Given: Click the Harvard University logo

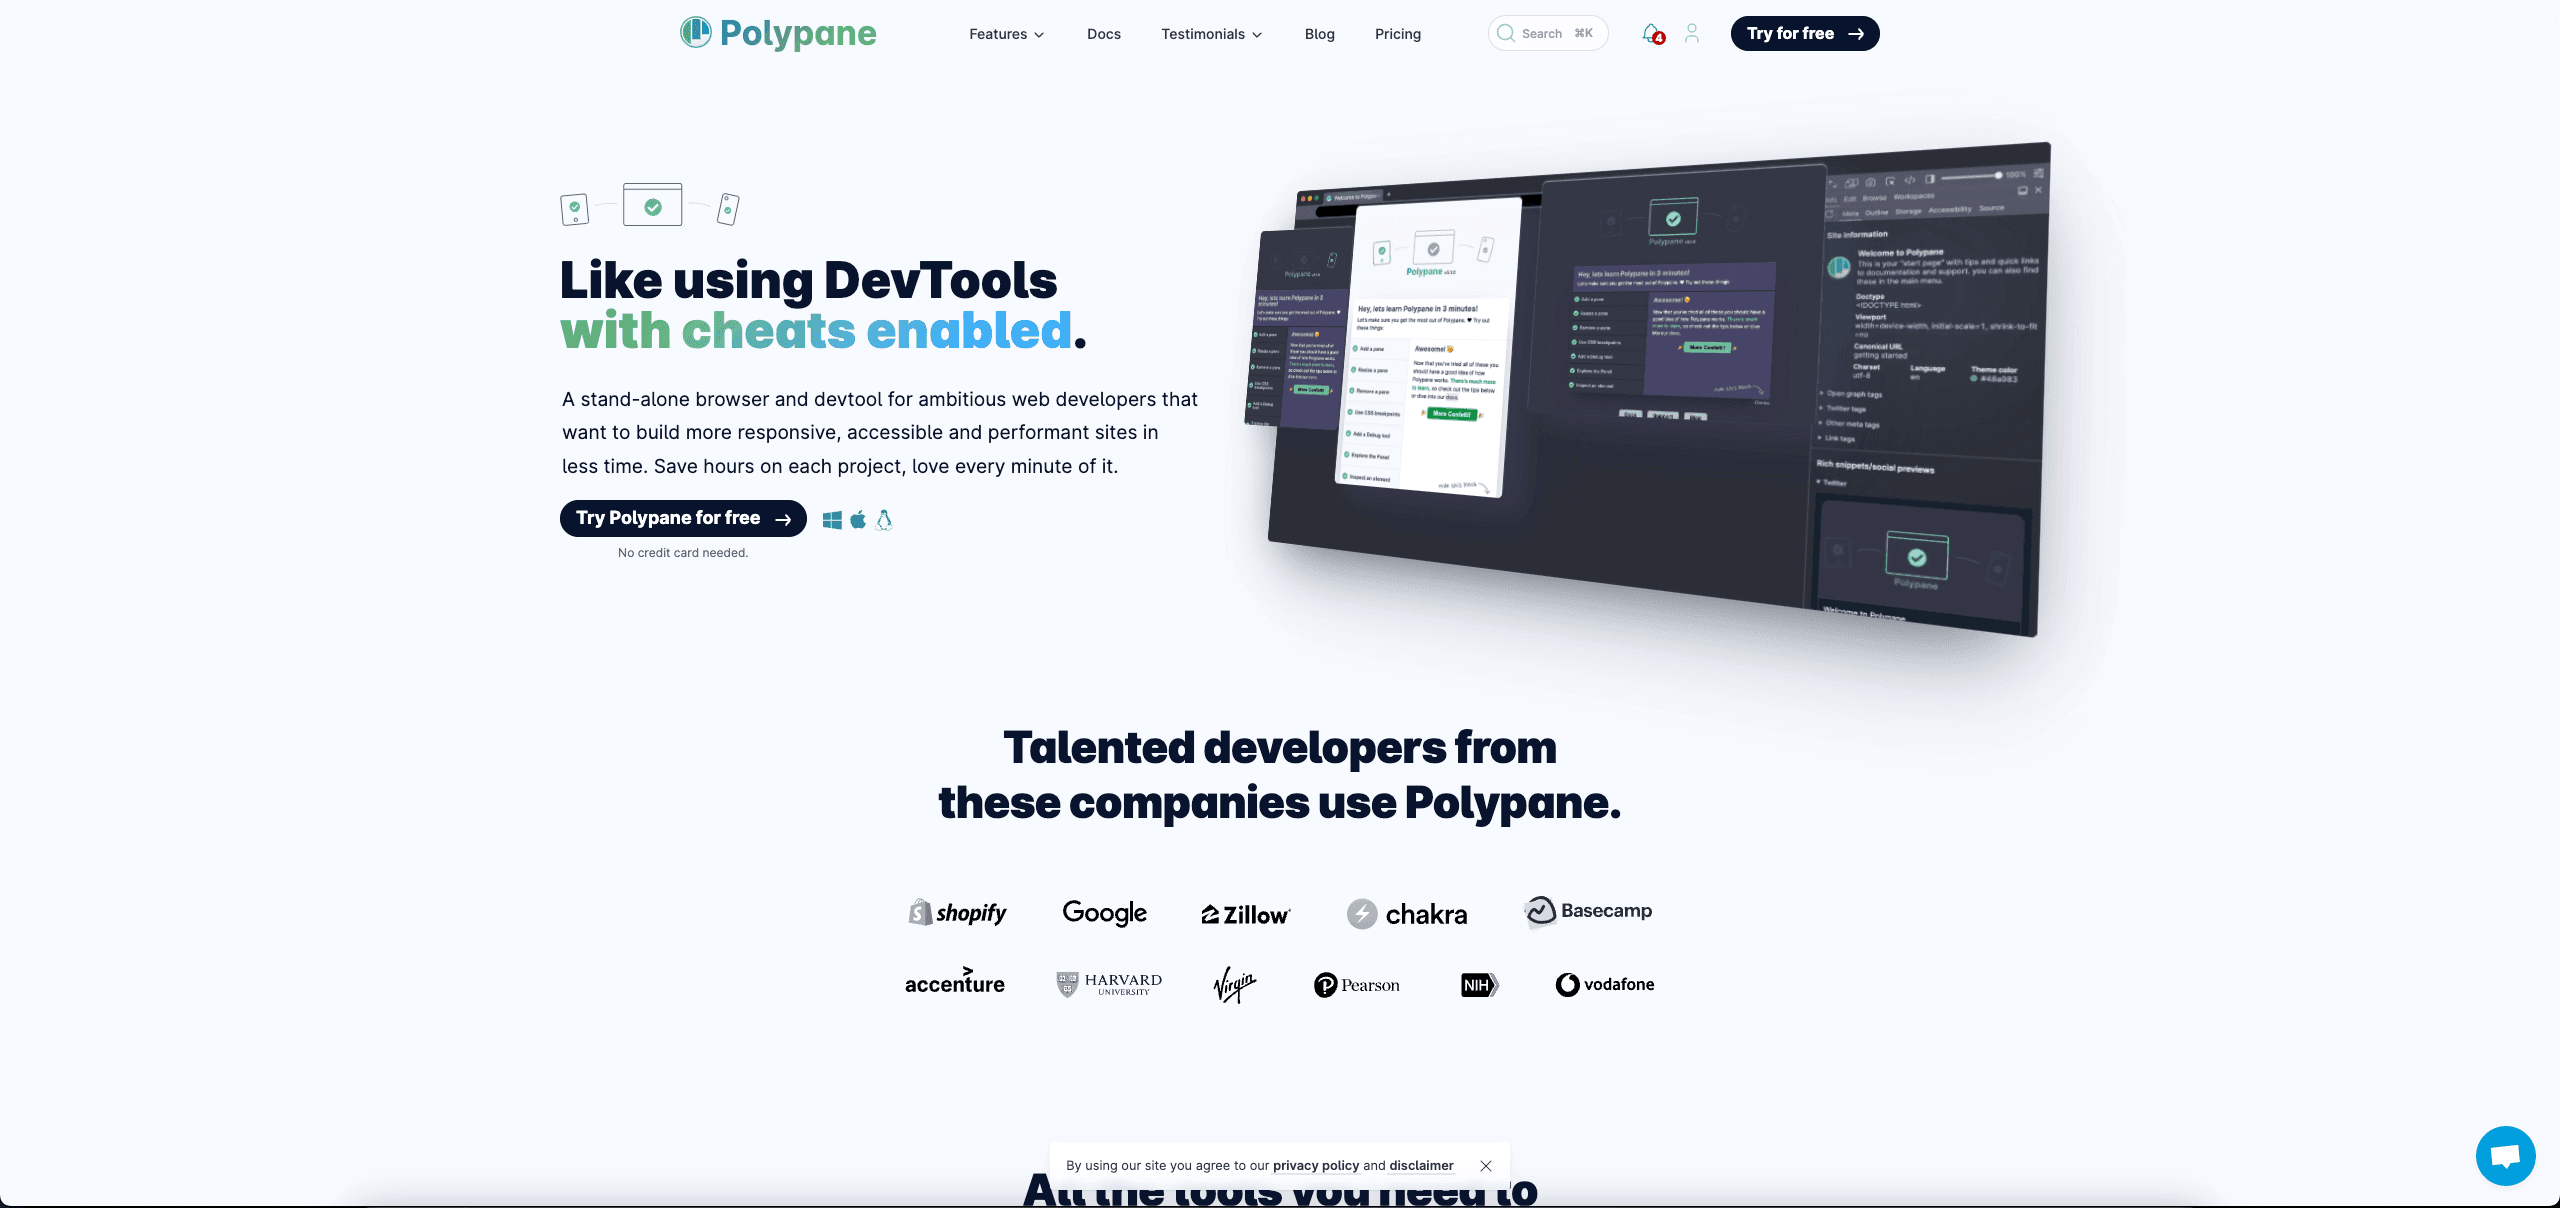Looking at the screenshot, I should 1109,984.
